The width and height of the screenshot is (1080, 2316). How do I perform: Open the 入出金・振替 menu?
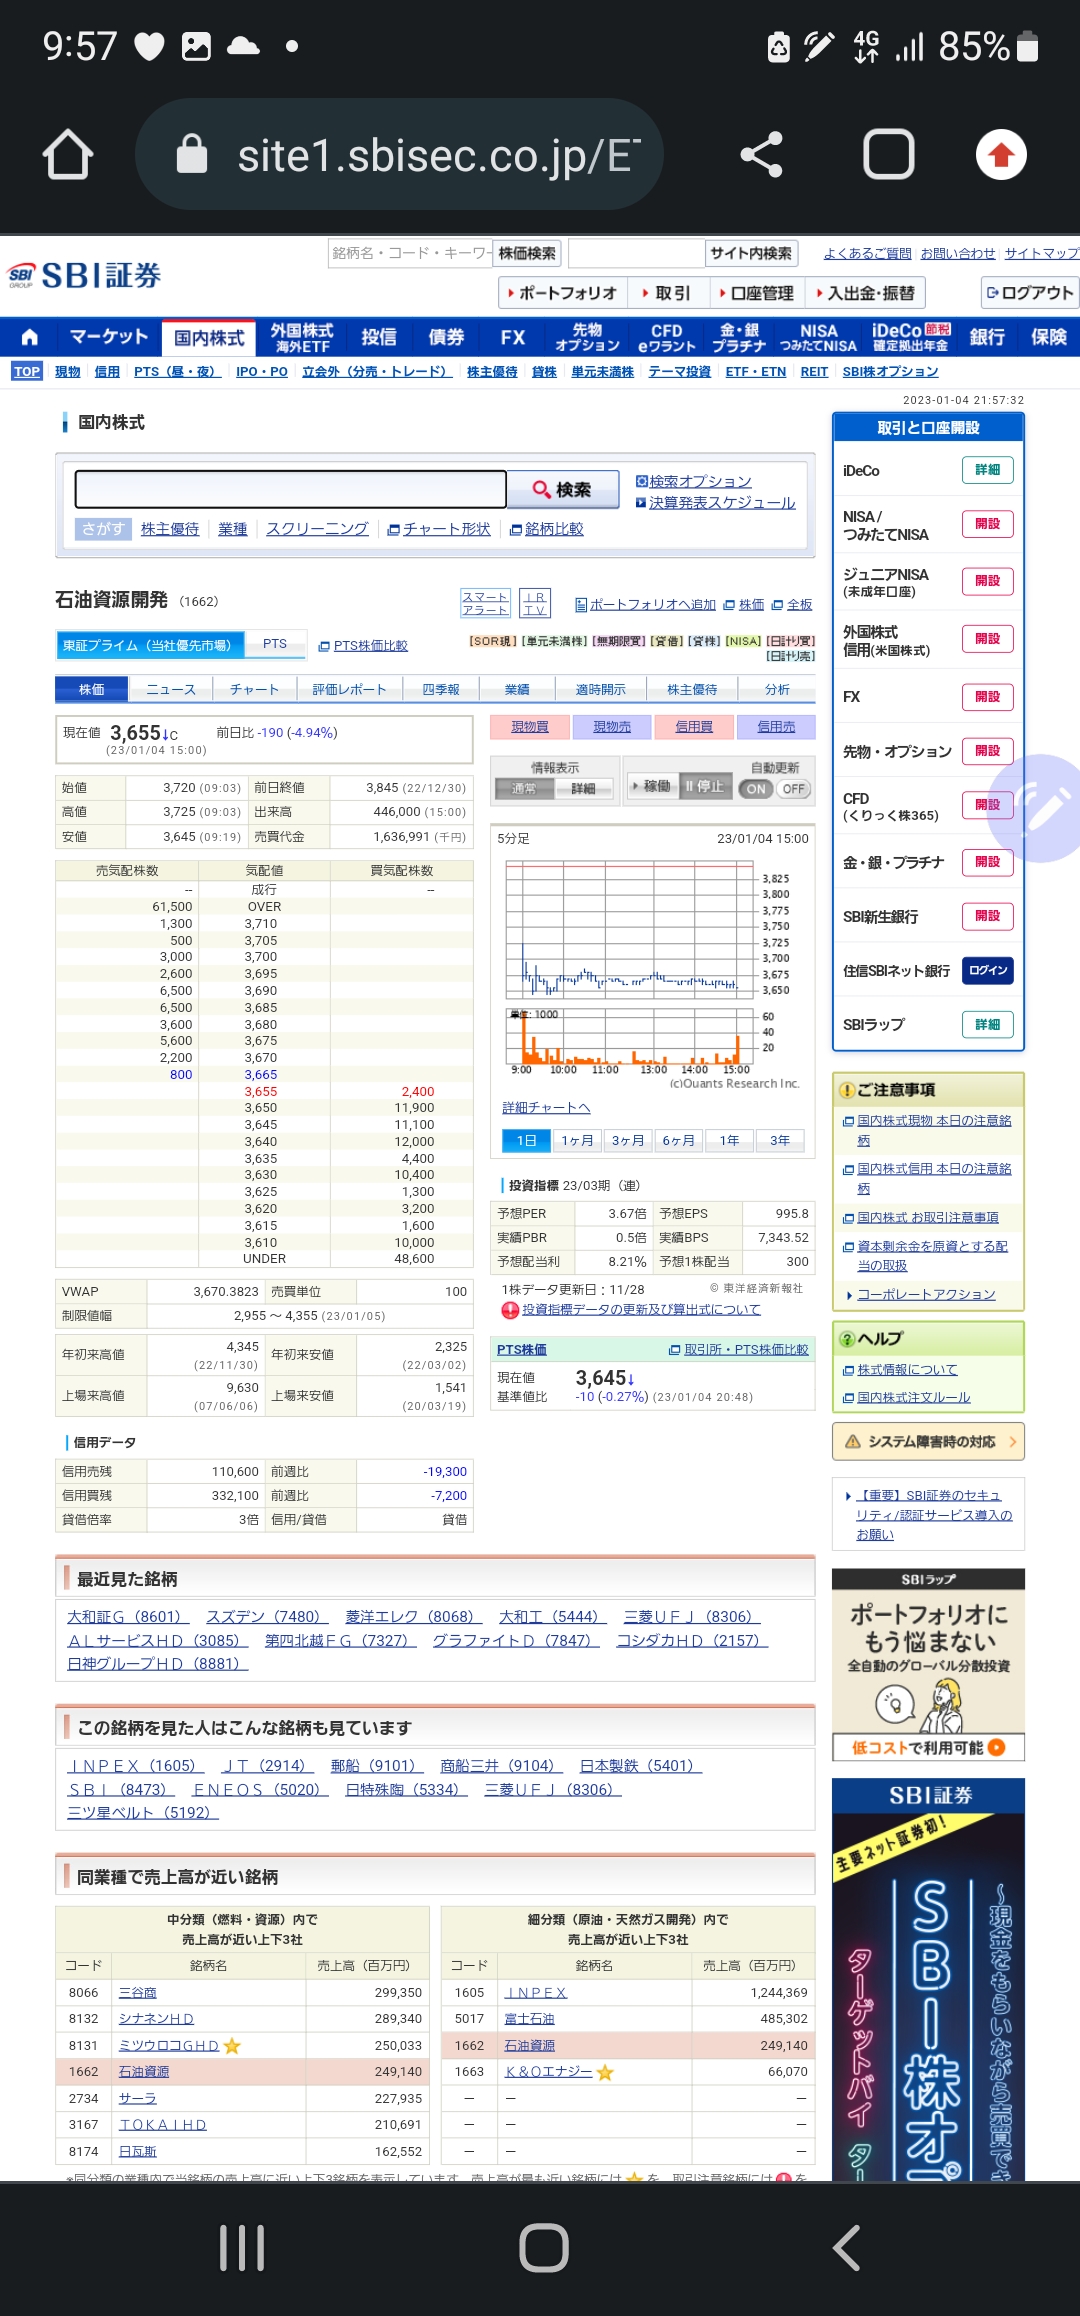866,293
